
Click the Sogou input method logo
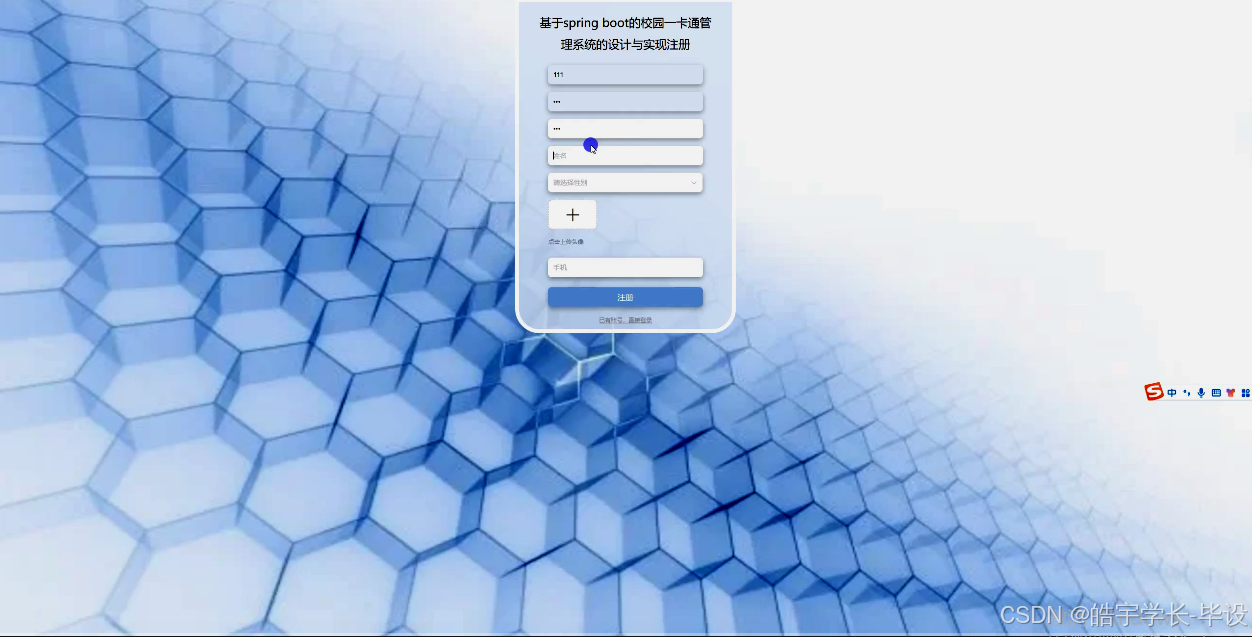point(1154,392)
